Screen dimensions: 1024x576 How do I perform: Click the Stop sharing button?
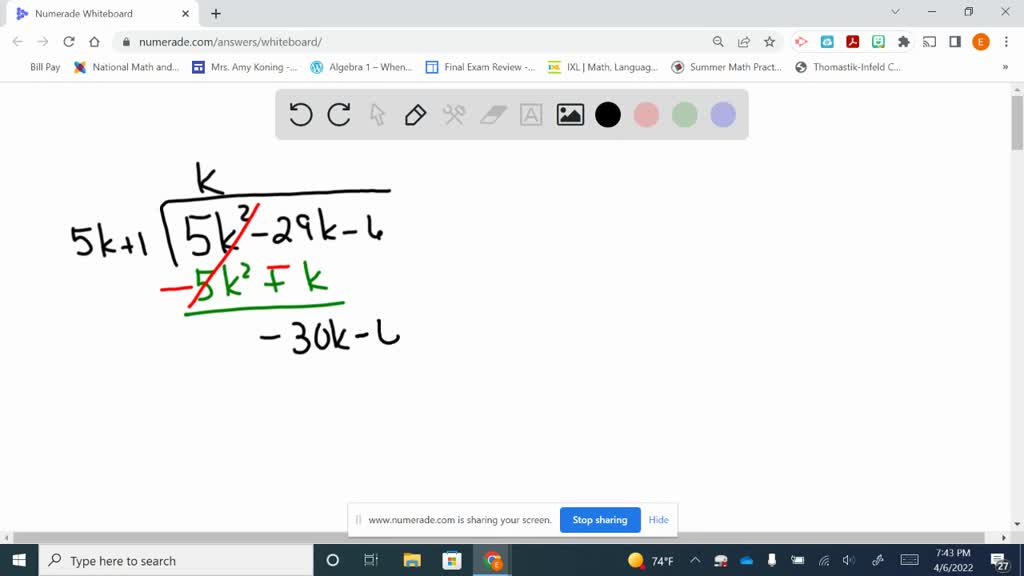(600, 520)
